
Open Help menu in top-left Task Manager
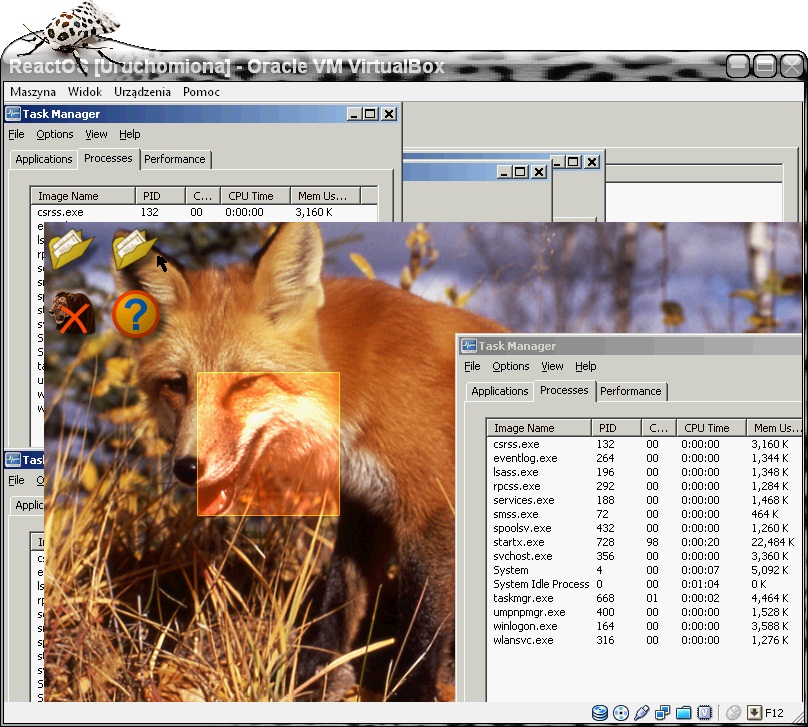coord(130,134)
